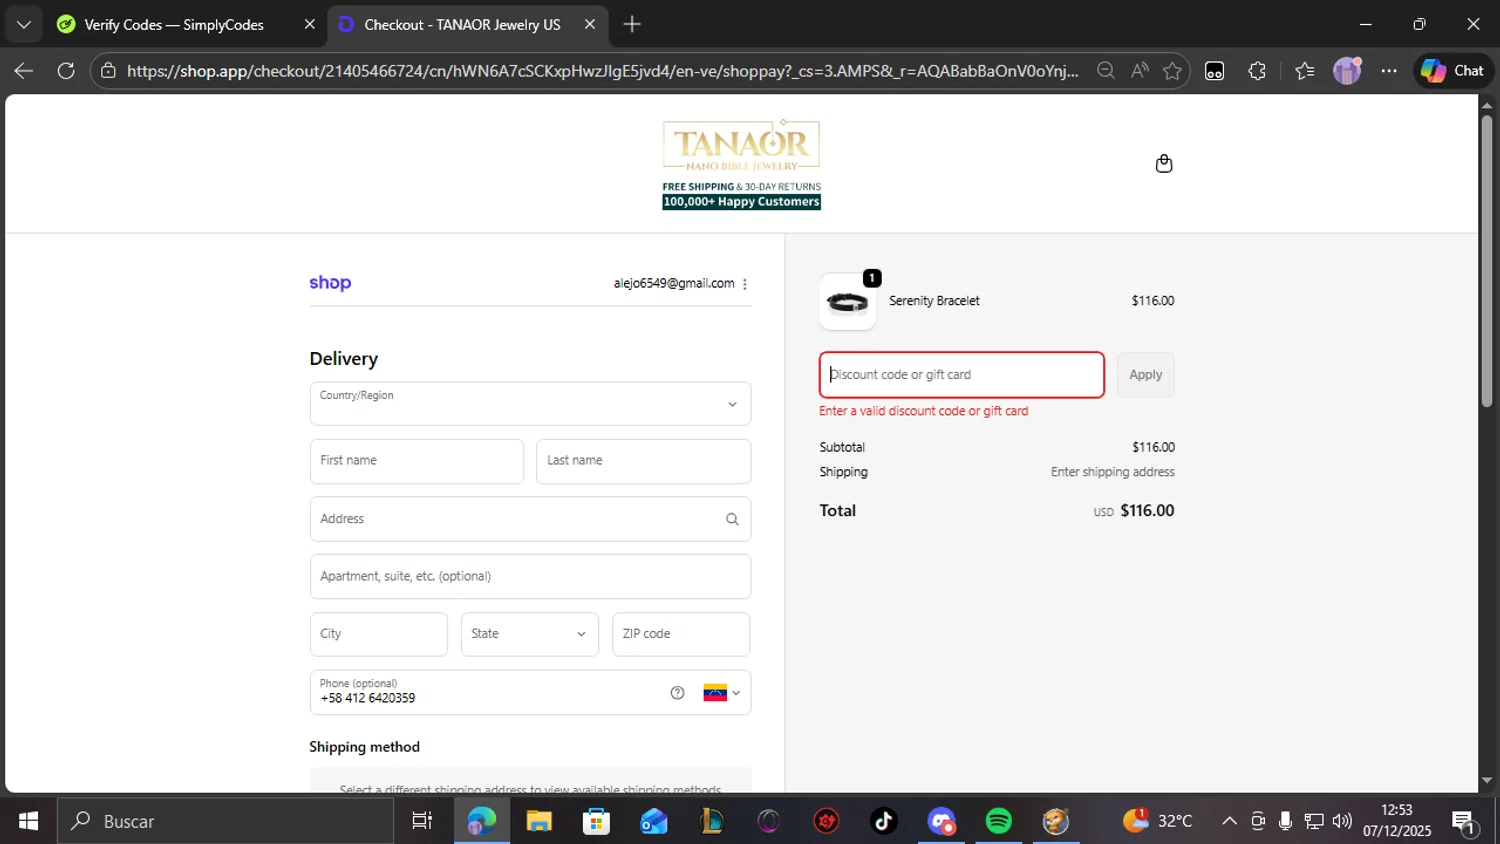Click the First name field
Viewport: 1500px width, 844px height.
point(417,461)
